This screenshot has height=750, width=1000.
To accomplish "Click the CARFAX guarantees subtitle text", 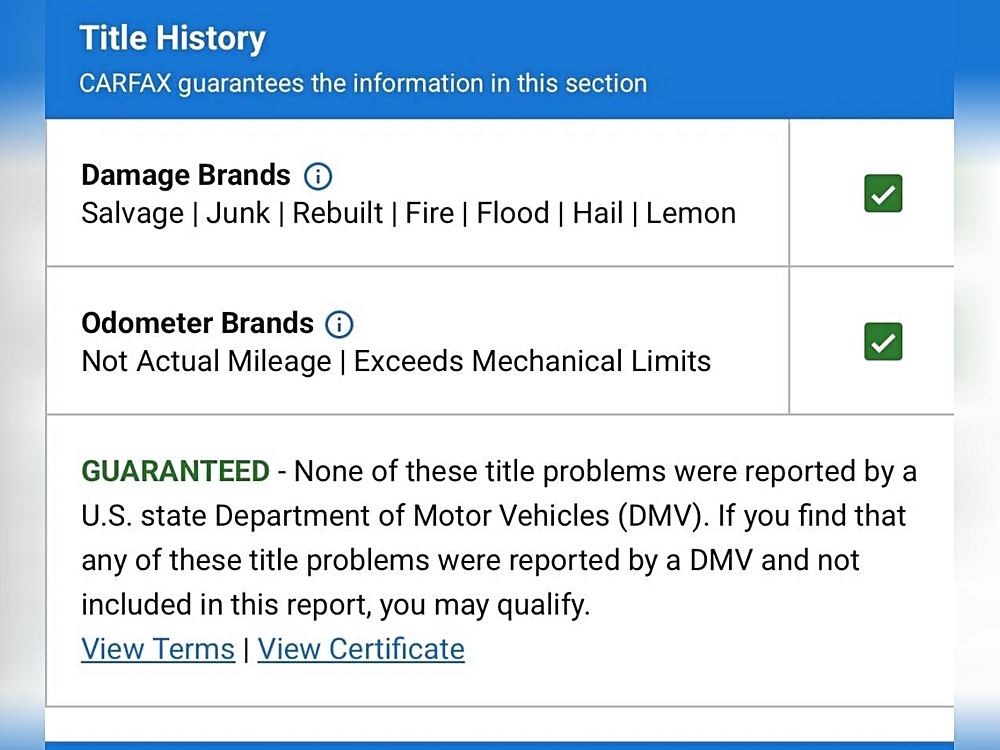I will click(x=363, y=83).
